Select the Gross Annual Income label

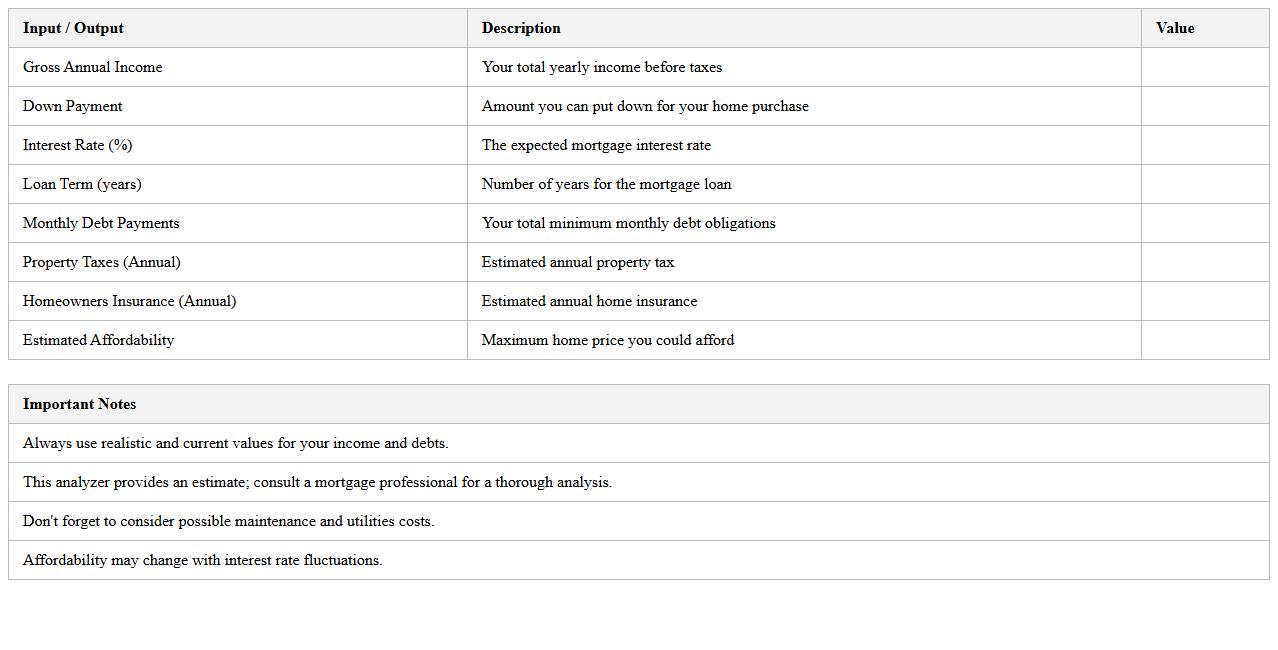click(x=92, y=67)
